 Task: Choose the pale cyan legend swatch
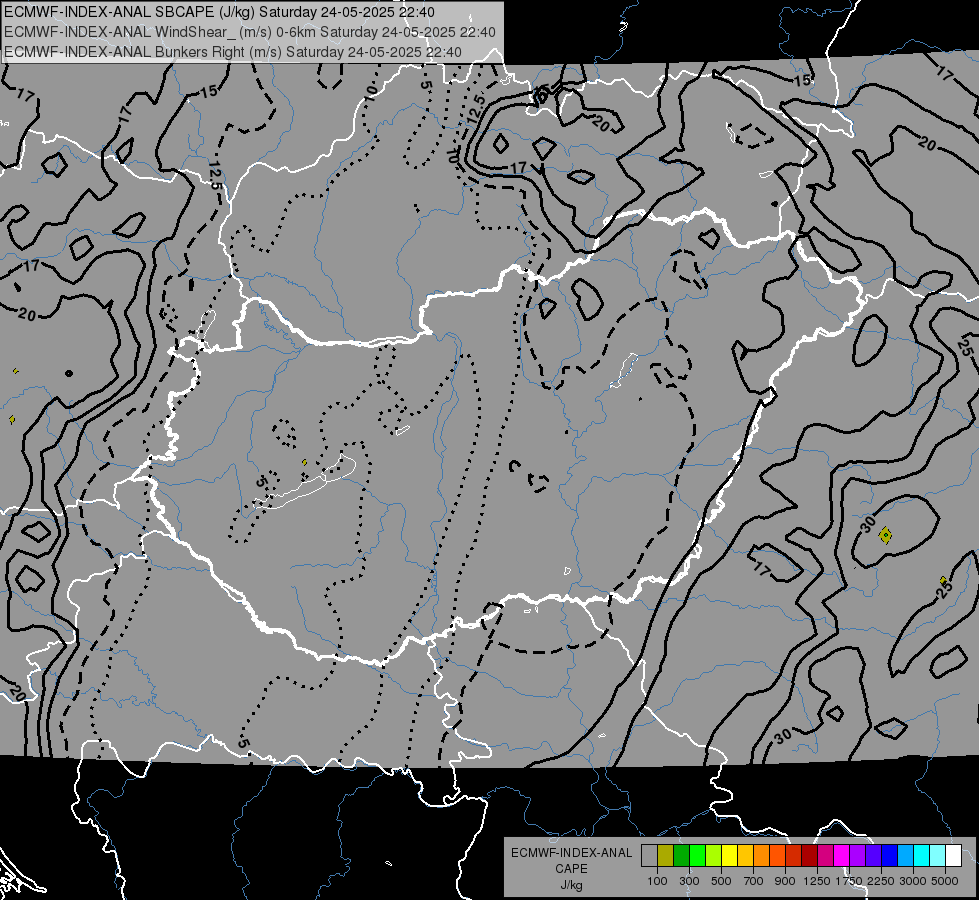point(938,856)
